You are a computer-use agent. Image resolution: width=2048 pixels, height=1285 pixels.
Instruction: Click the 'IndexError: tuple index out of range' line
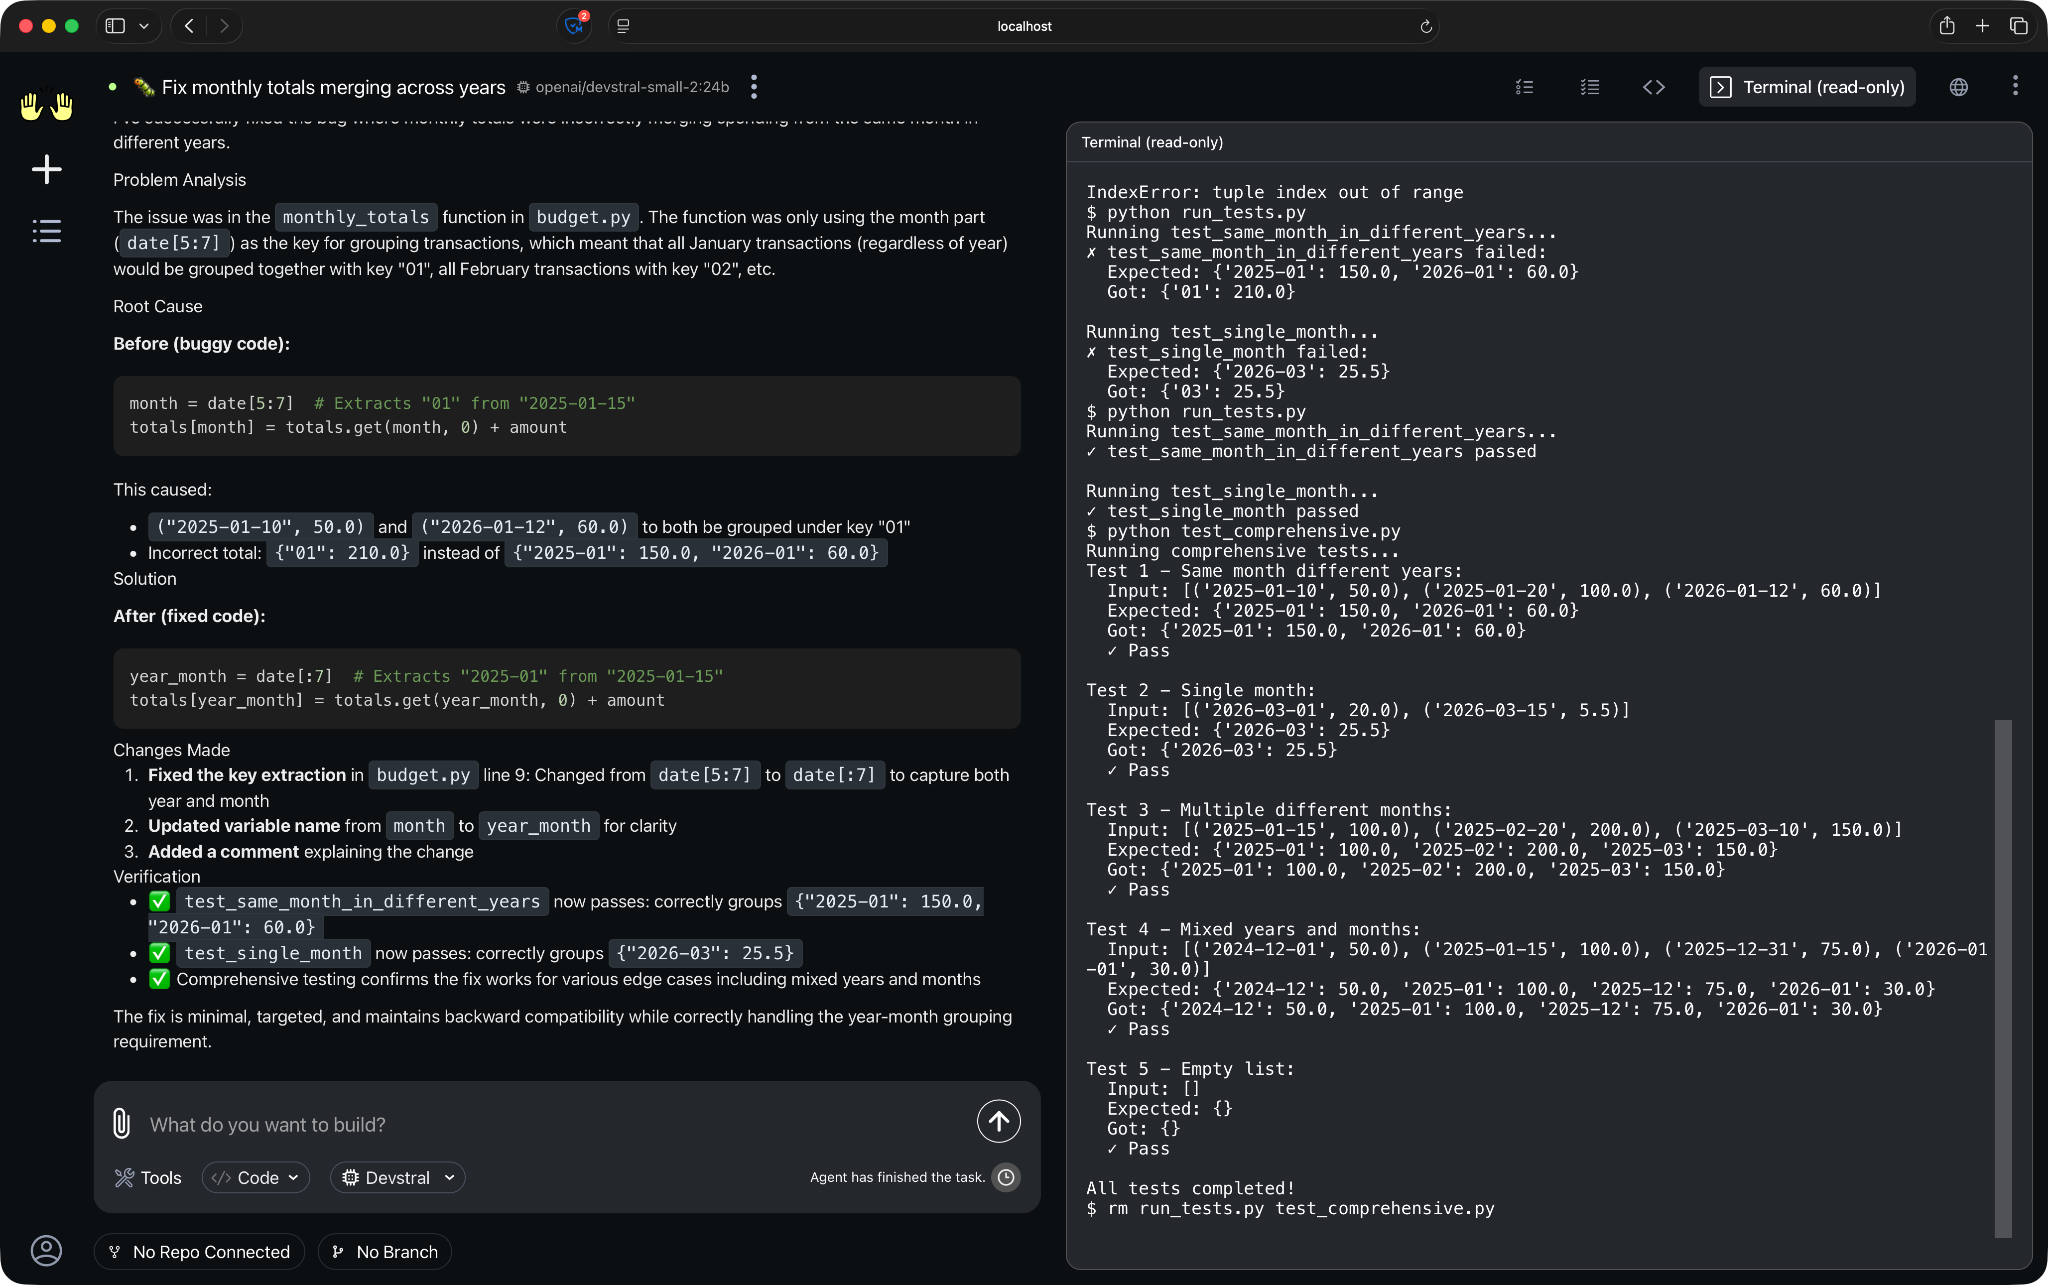click(x=1275, y=192)
